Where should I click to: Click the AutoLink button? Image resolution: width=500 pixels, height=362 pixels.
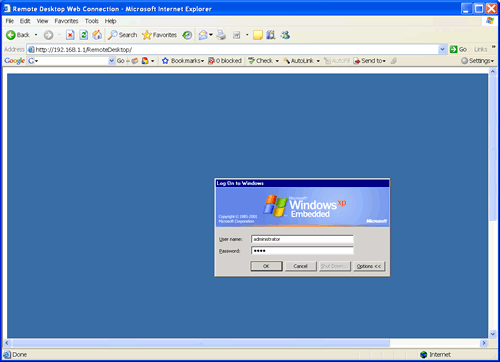(x=298, y=61)
